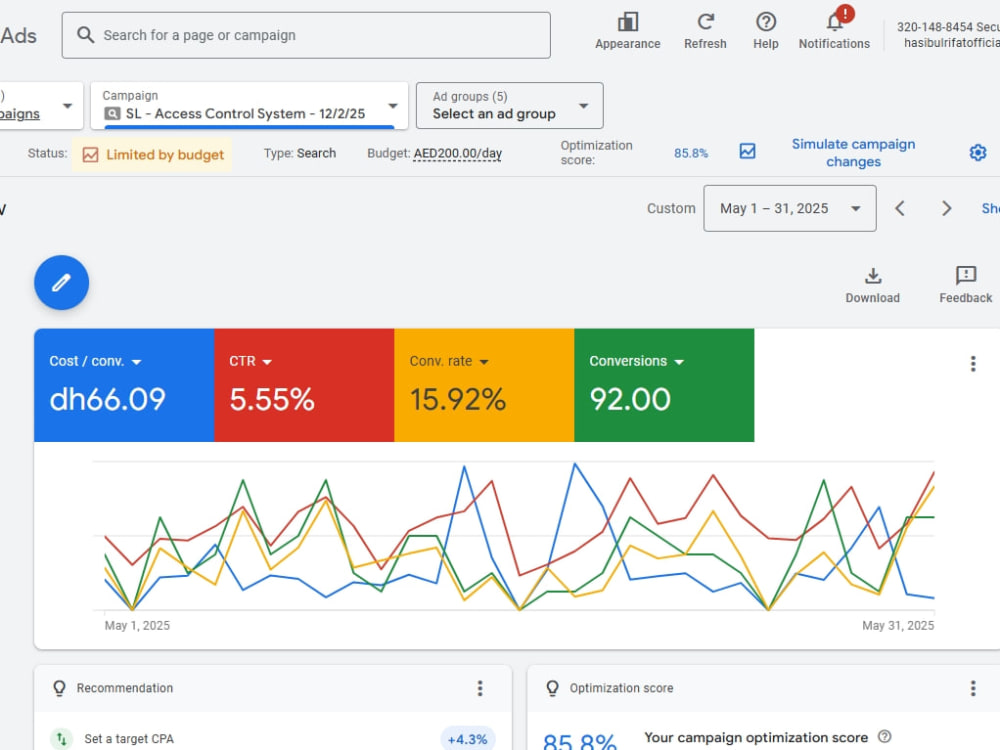Select the green Conversions scorecard tile

(664, 385)
